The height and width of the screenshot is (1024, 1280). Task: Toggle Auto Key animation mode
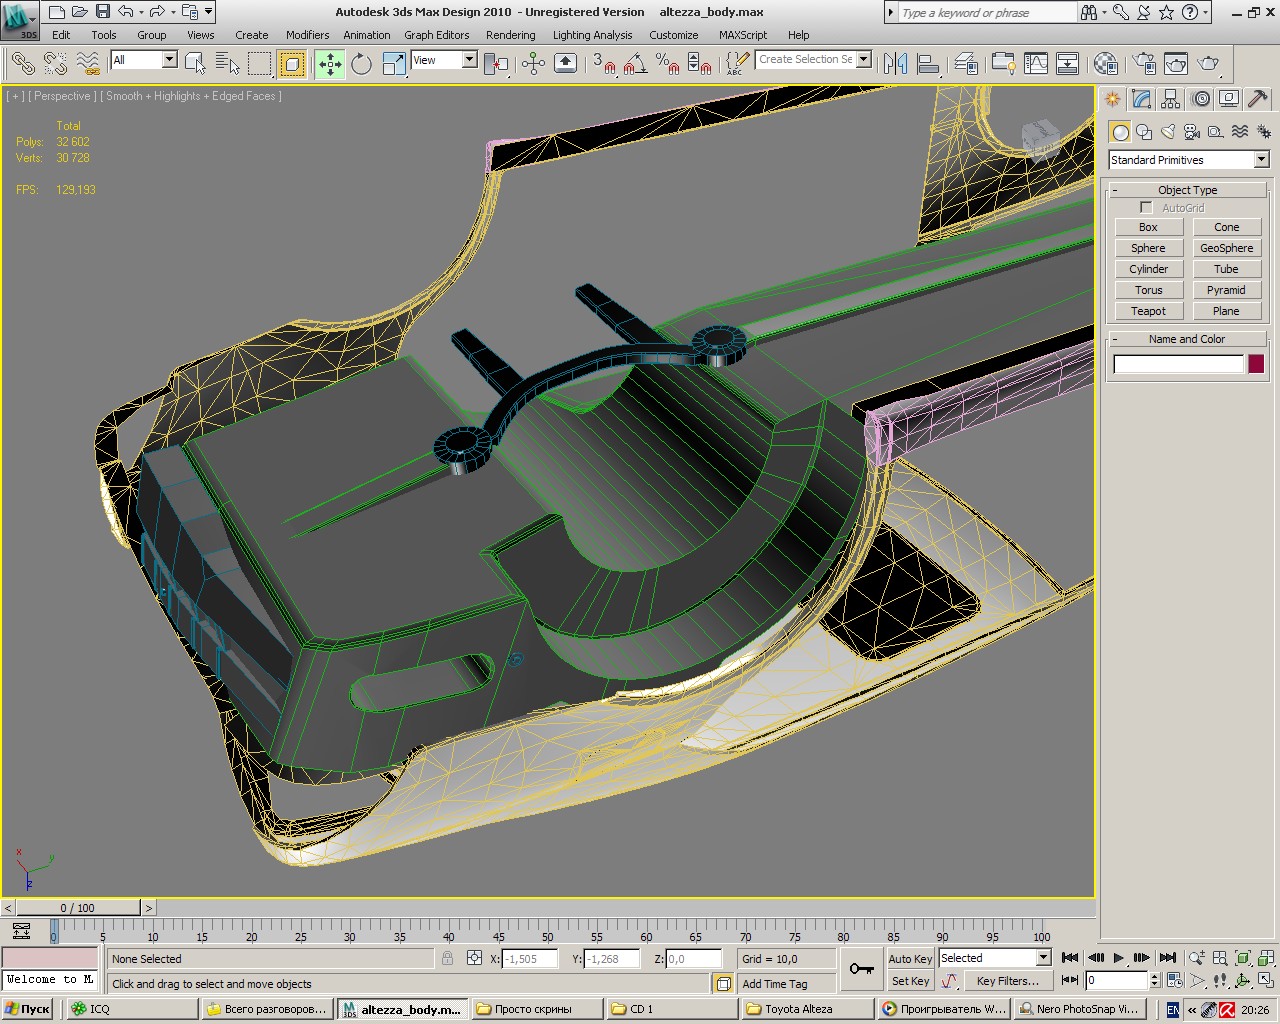point(909,958)
